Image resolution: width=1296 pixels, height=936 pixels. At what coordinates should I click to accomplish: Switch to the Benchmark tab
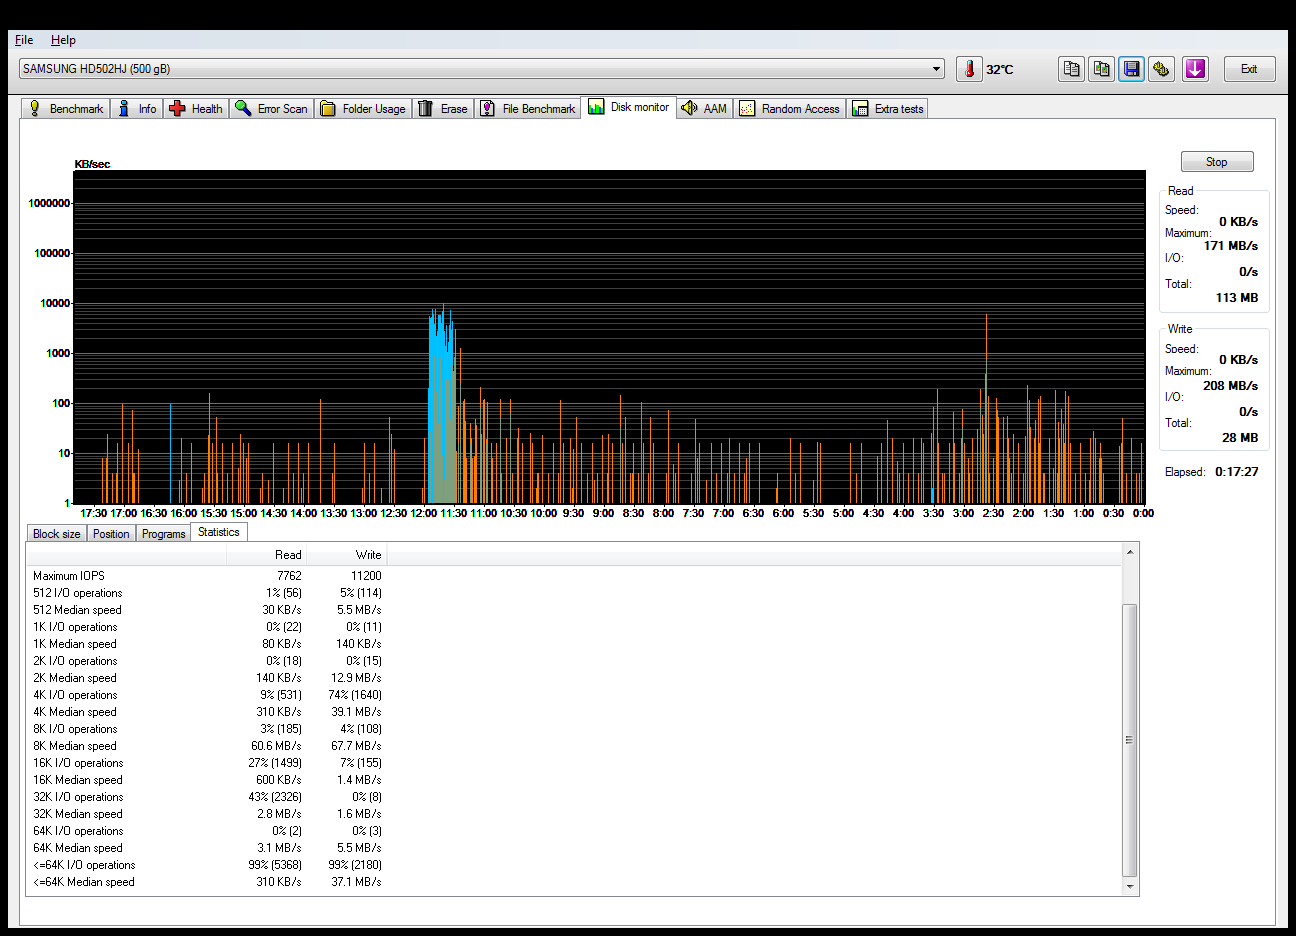pyautogui.click(x=66, y=109)
